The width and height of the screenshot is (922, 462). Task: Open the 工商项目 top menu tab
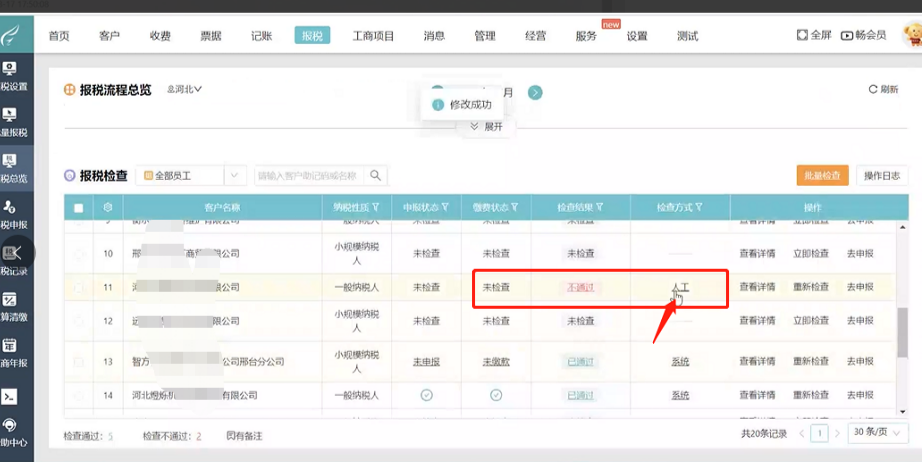pyautogui.click(x=374, y=36)
